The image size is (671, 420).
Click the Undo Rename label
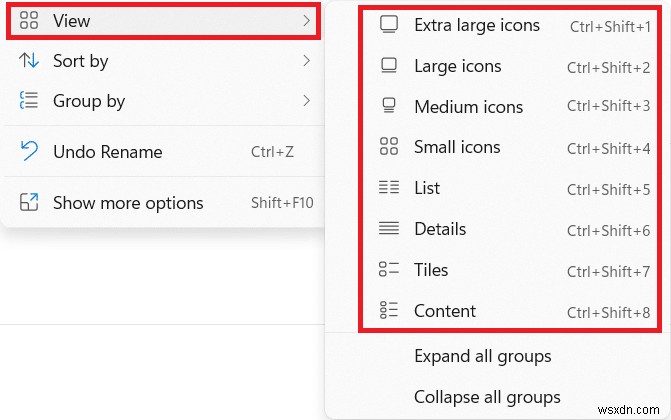[107, 152]
